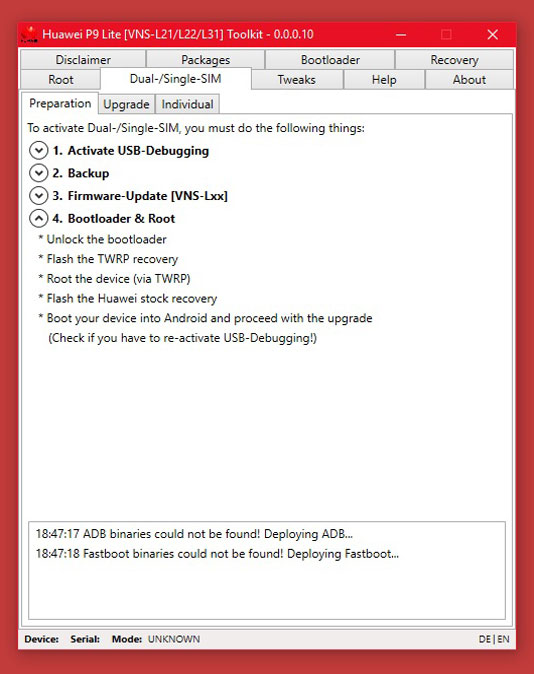Collapse the Bootloader & Root section chevron
Viewport: 534px width, 674px height.
39,219
